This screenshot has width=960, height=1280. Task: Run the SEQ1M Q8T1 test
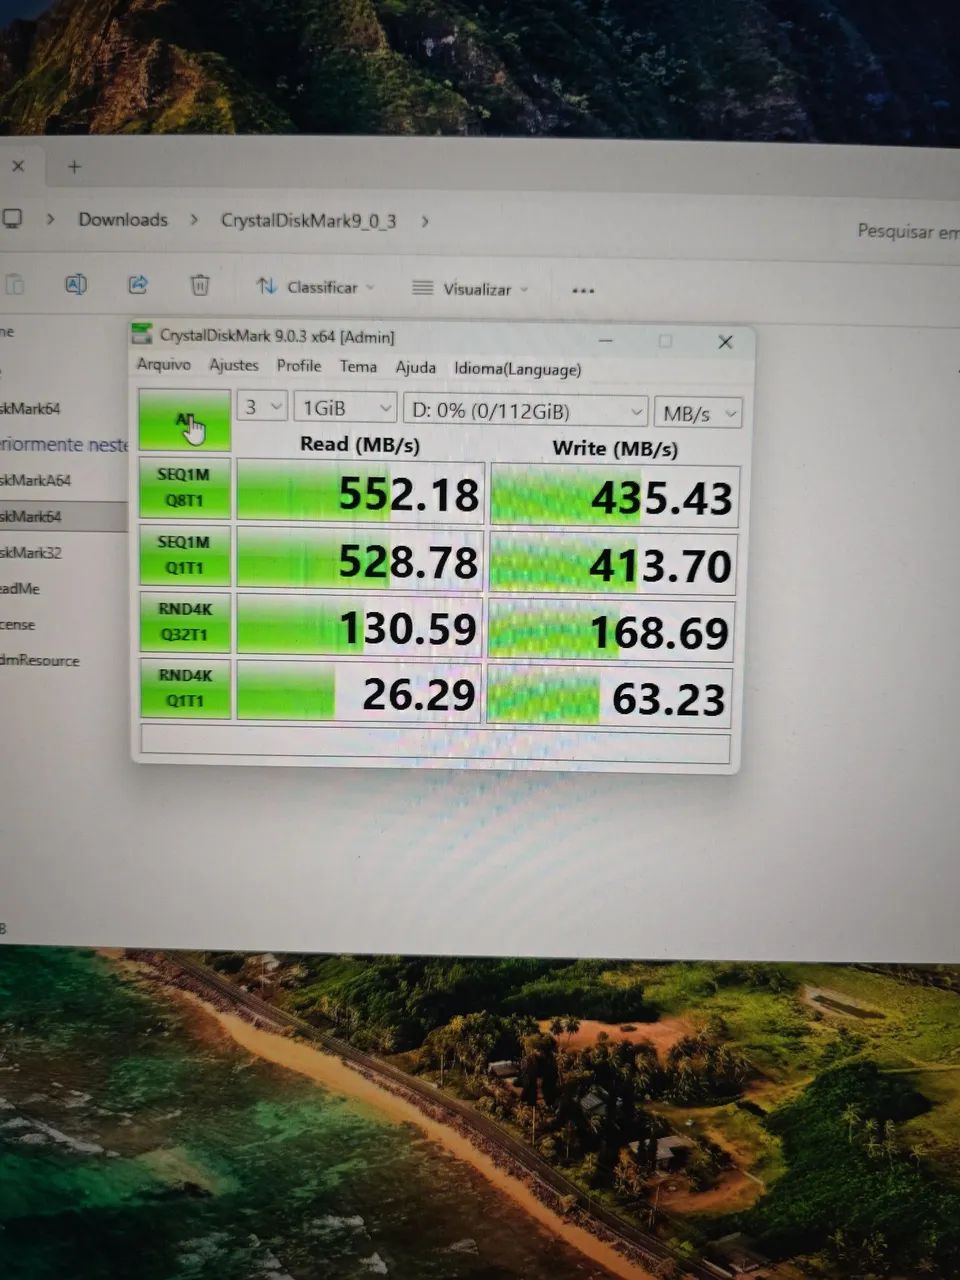pyautogui.click(x=185, y=487)
